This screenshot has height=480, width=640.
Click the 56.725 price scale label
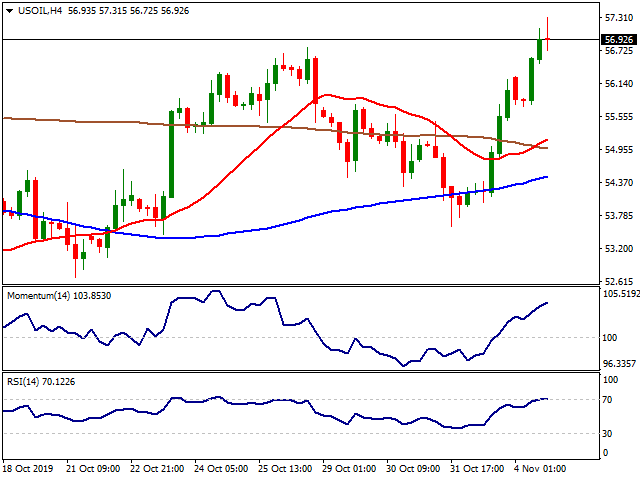619,51
